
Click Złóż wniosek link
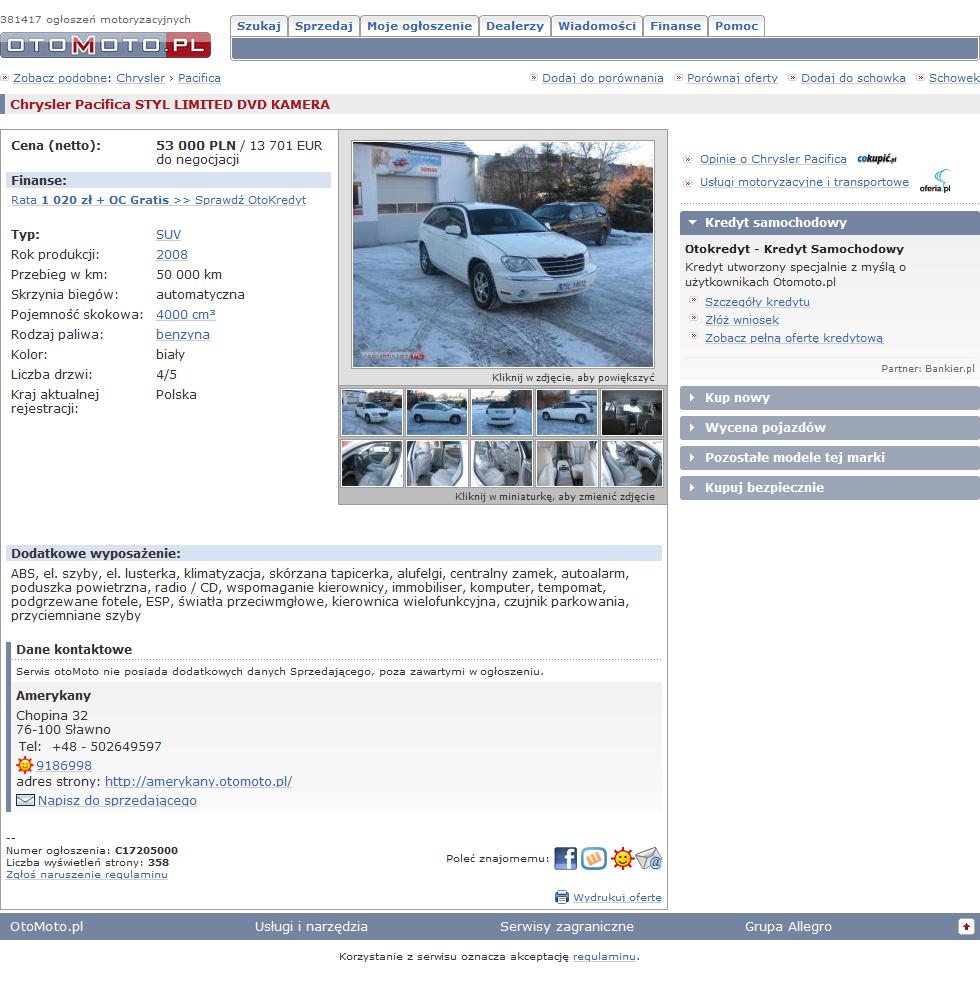click(742, 320)
